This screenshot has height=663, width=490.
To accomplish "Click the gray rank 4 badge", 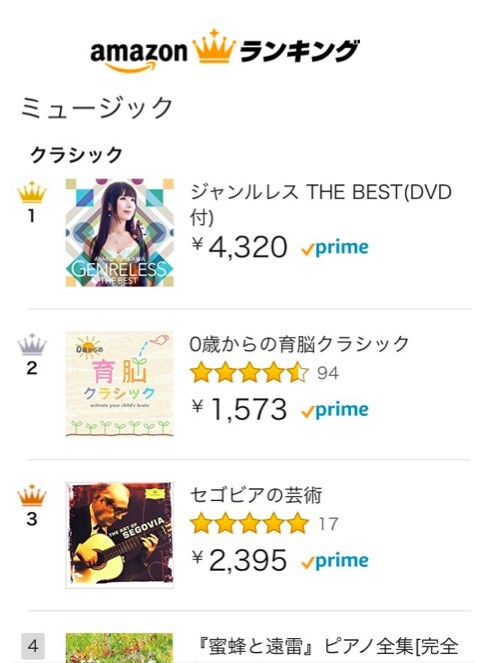I will click(33, 646).
